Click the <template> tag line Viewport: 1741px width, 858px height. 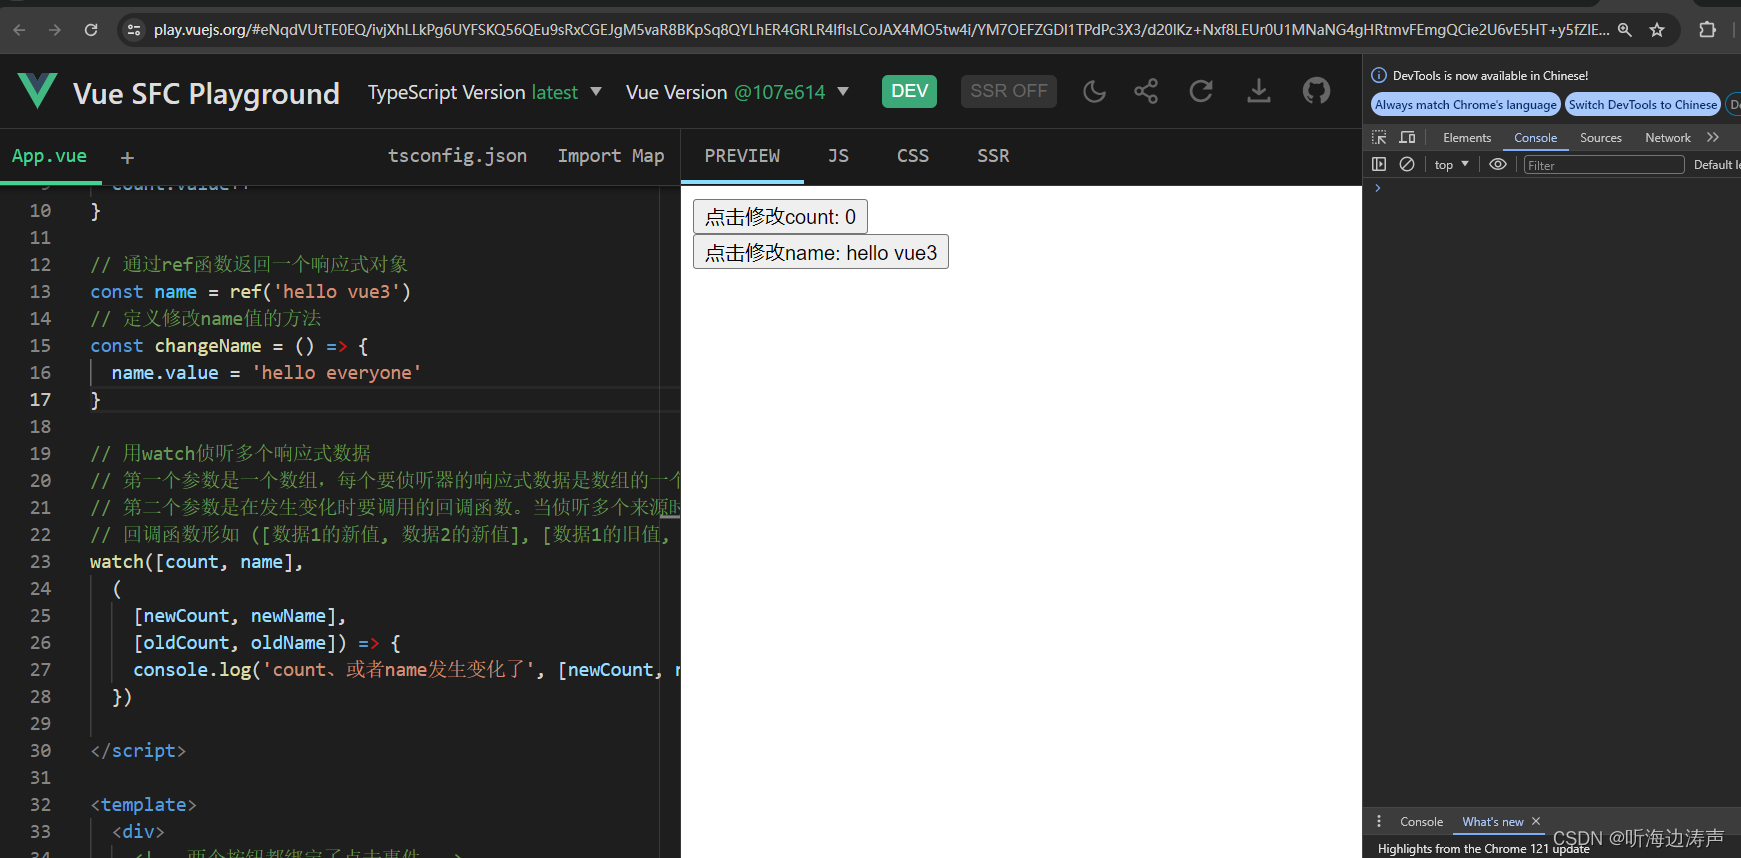click(143, 805)
